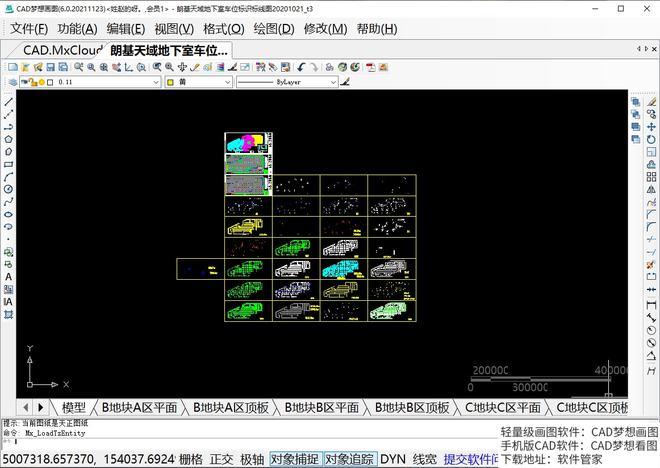660x468 pixels.
Task: Toggle 正交 ortho mode
Action: tap(221, 459)
